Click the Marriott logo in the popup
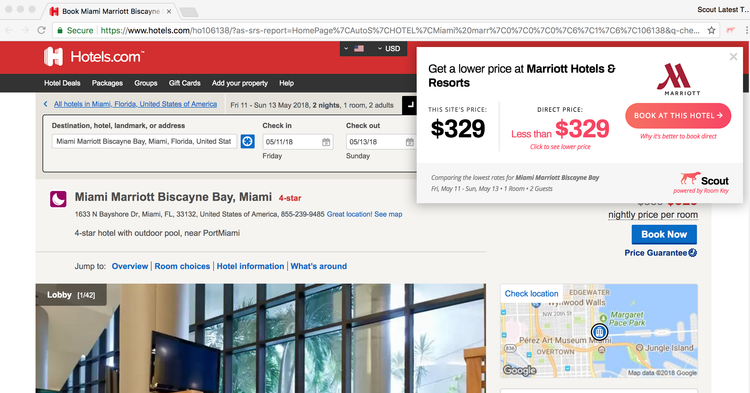750x393 pixels. [678, 79]
